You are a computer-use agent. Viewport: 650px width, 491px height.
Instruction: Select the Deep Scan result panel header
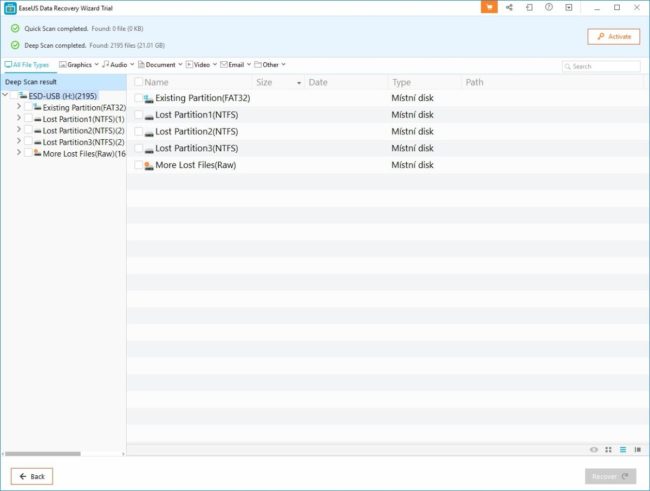pyautogui.click(x=64, y=82)
